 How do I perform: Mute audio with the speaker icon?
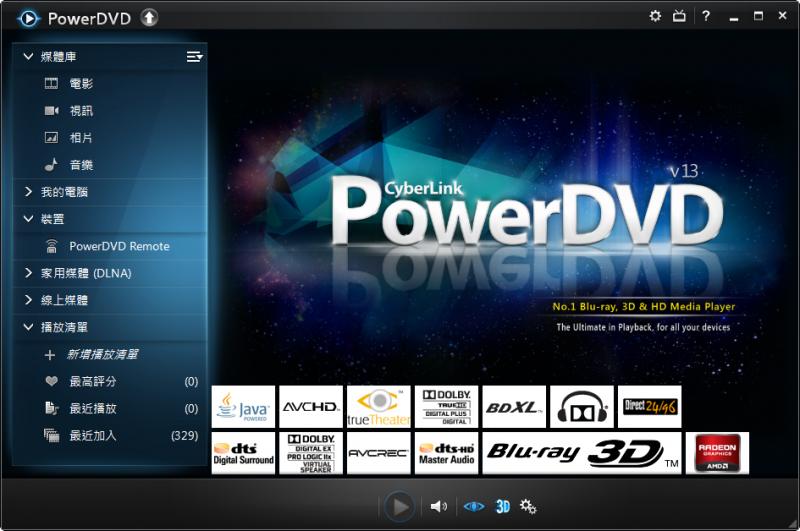tap(438, 507)
